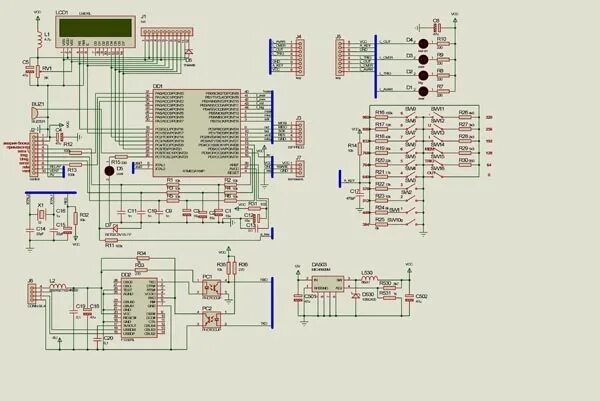Select resistor R8 next to D2

point(443,75)
